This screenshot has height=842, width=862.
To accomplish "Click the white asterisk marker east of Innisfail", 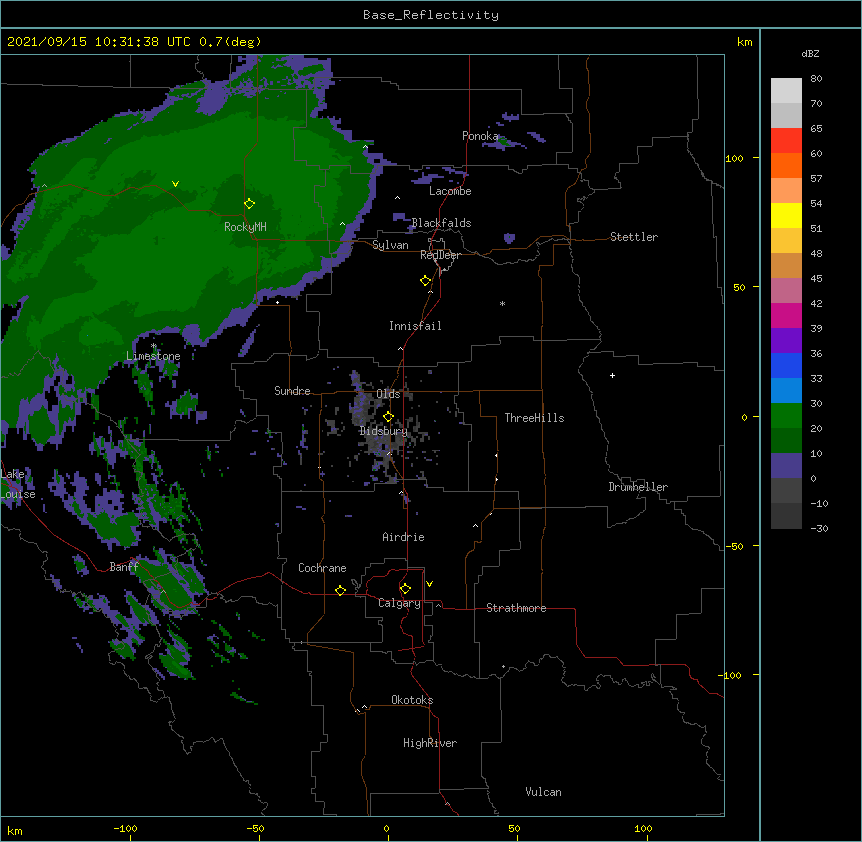I will click(x=502, y=303).
